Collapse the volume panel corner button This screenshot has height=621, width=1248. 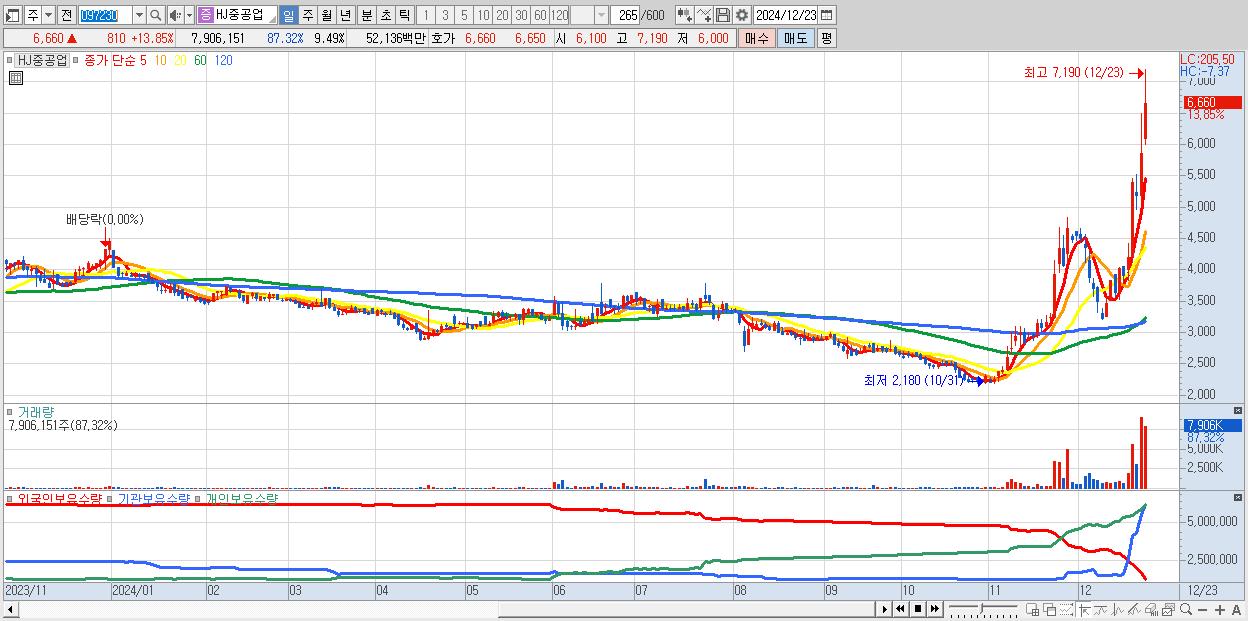click(1239, 411)
